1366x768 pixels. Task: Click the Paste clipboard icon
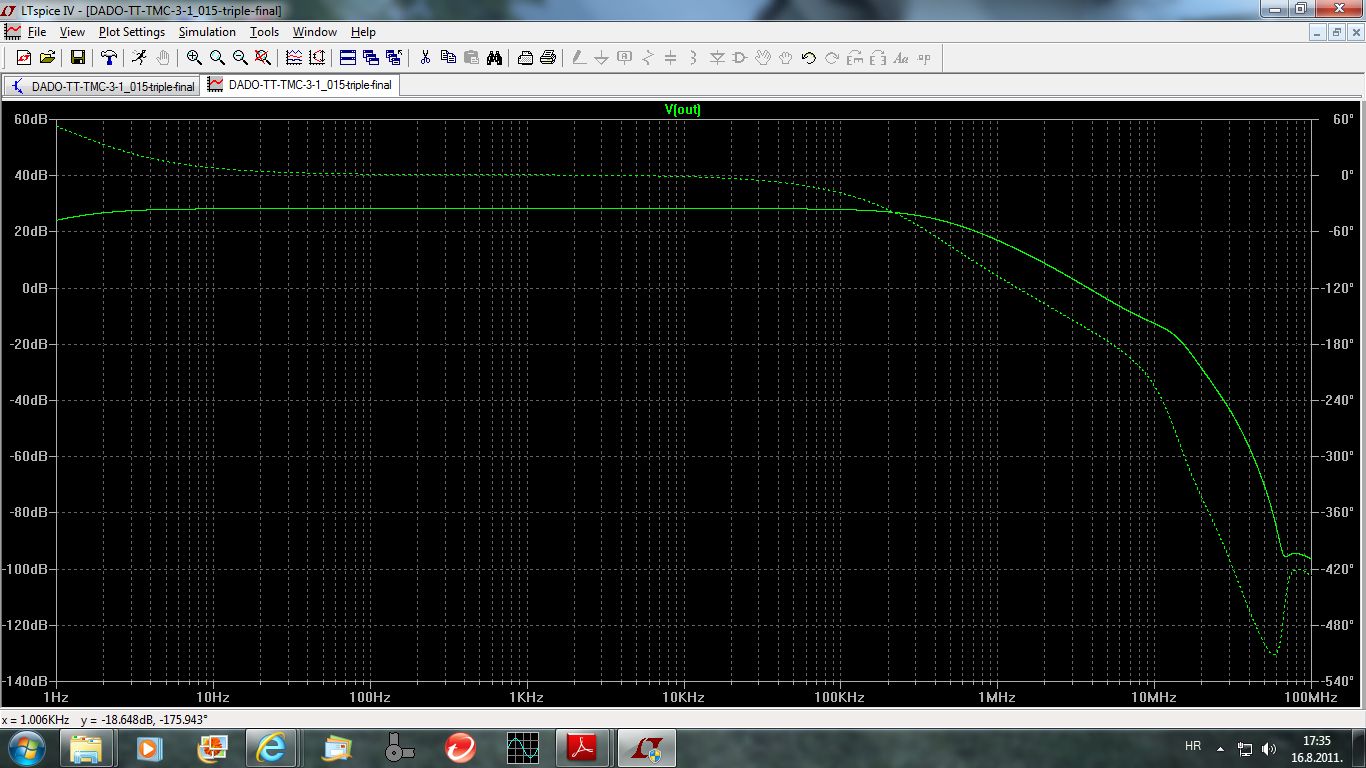471,58
